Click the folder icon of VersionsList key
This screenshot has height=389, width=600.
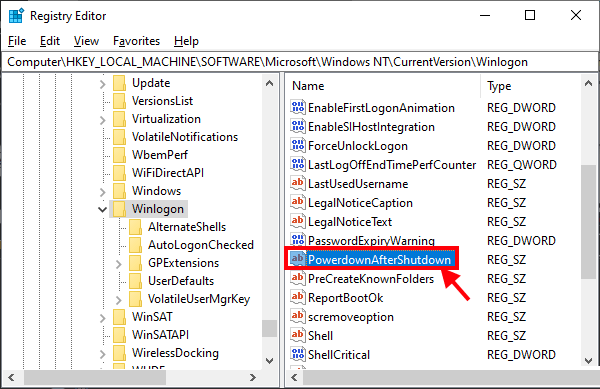tap(119, 101)
